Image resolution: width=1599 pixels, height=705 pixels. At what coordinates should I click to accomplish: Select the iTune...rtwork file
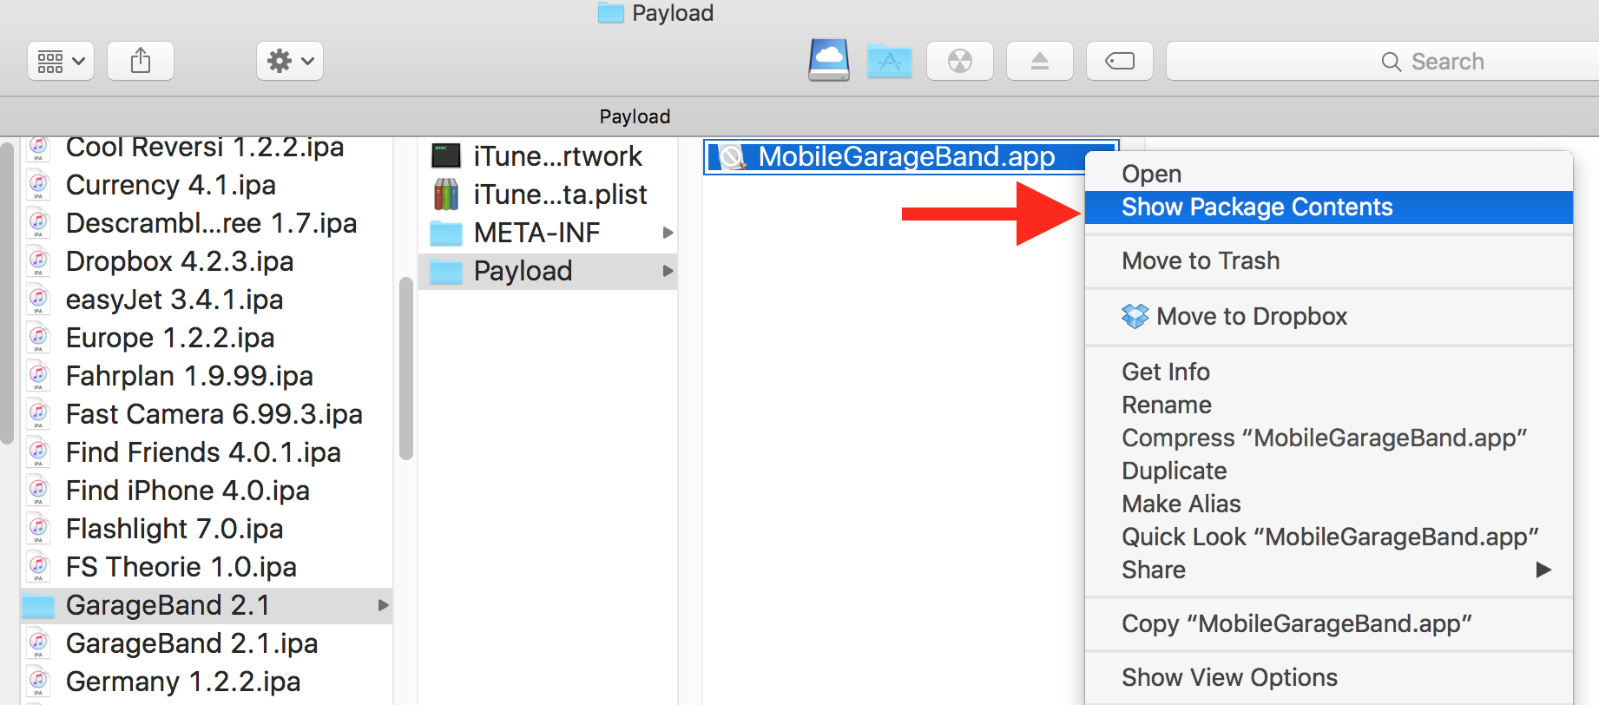tap(548, 156)
